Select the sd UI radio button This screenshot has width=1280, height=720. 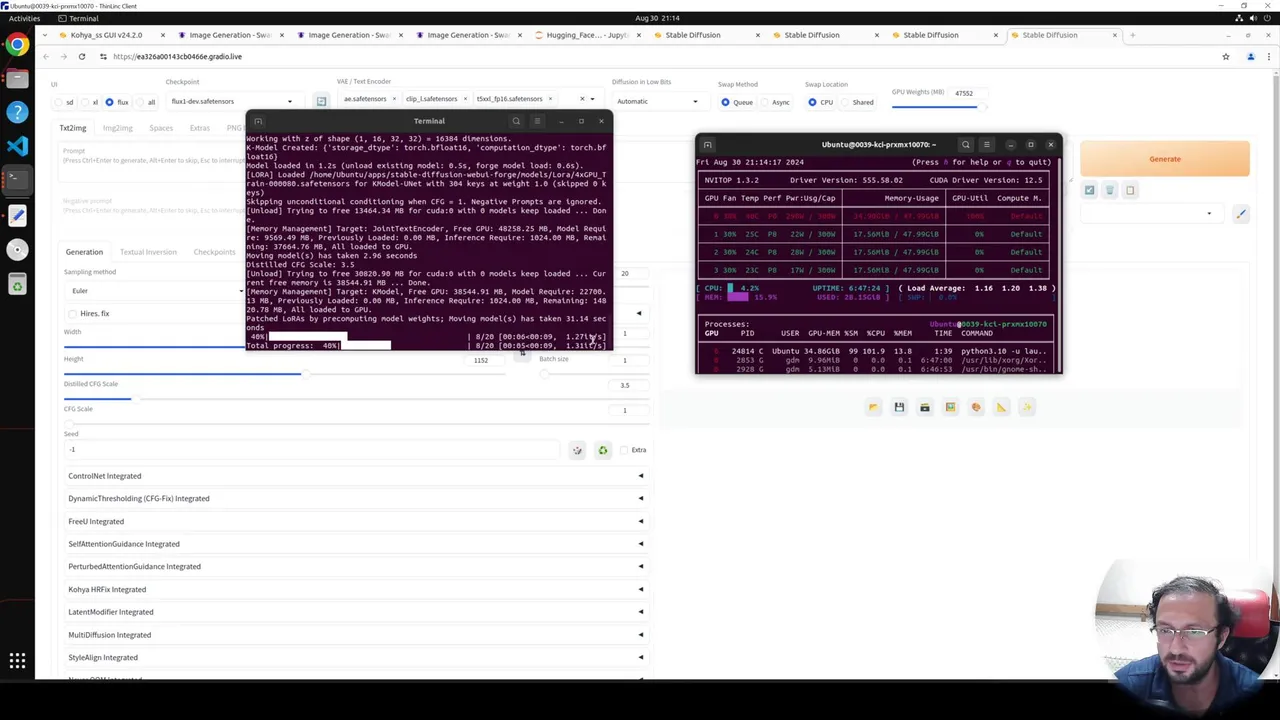57,102
